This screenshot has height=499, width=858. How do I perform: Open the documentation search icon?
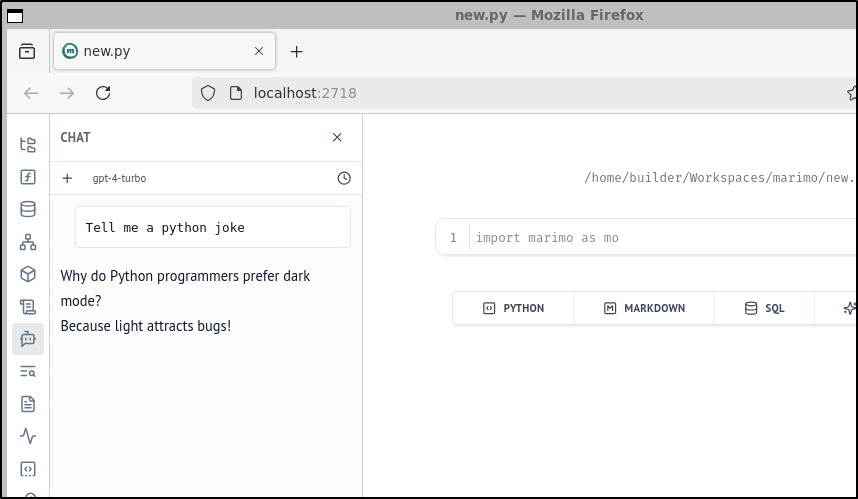[x=28, y=372]
